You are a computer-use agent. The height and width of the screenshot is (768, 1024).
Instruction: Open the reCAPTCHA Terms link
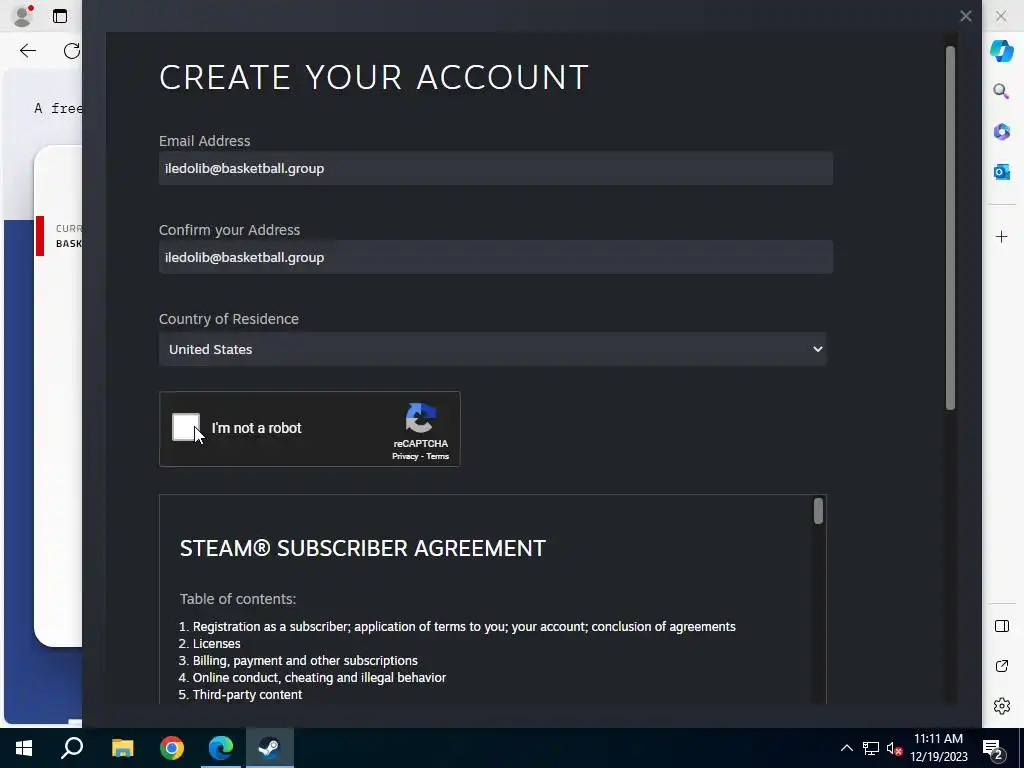[438, 456]
